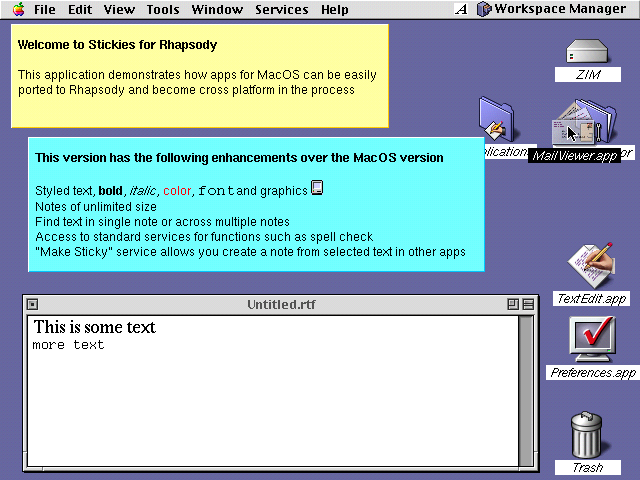Image resolution: width=640 pixels, height=480 pixels.
Task: Click the collapse box of Untitled.rtf
Action: 528,304
